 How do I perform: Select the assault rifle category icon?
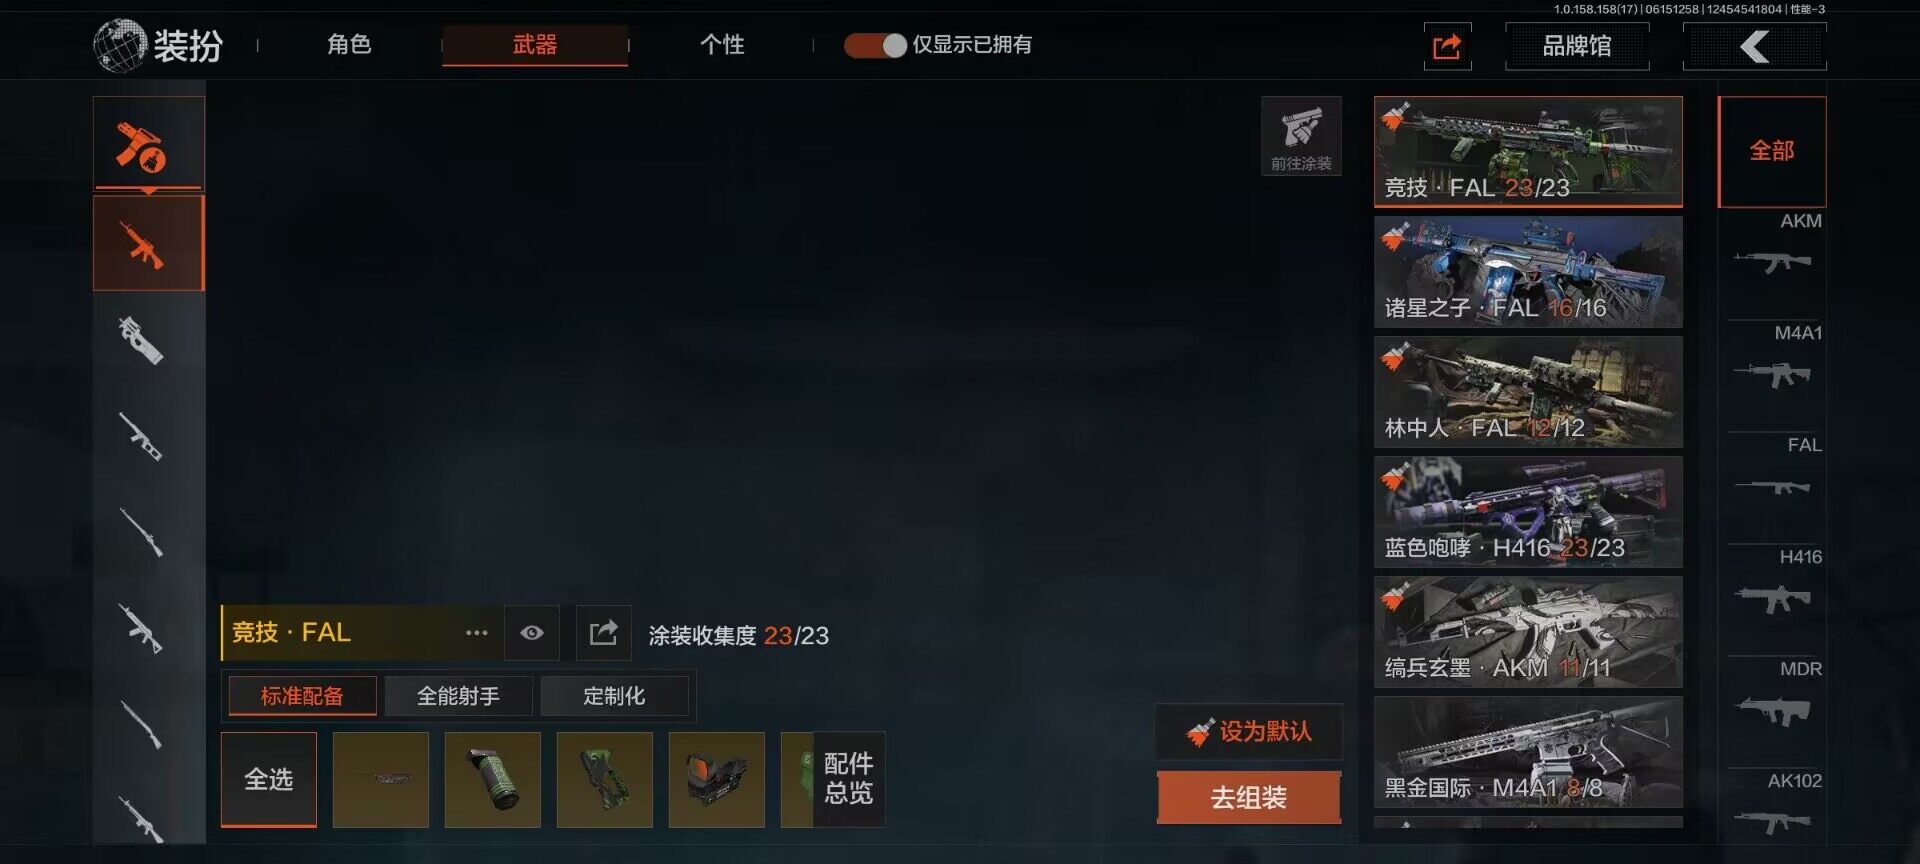click(x=148, y=244)
